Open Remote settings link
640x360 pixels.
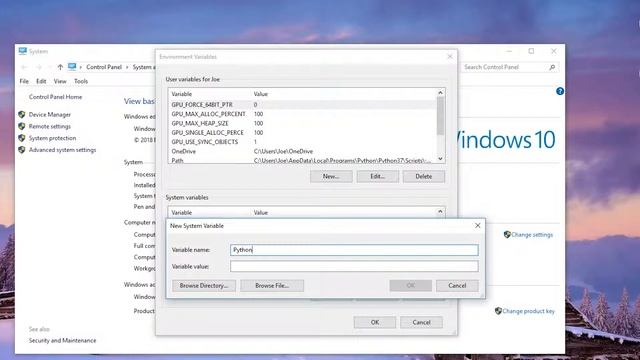[50, 127]
